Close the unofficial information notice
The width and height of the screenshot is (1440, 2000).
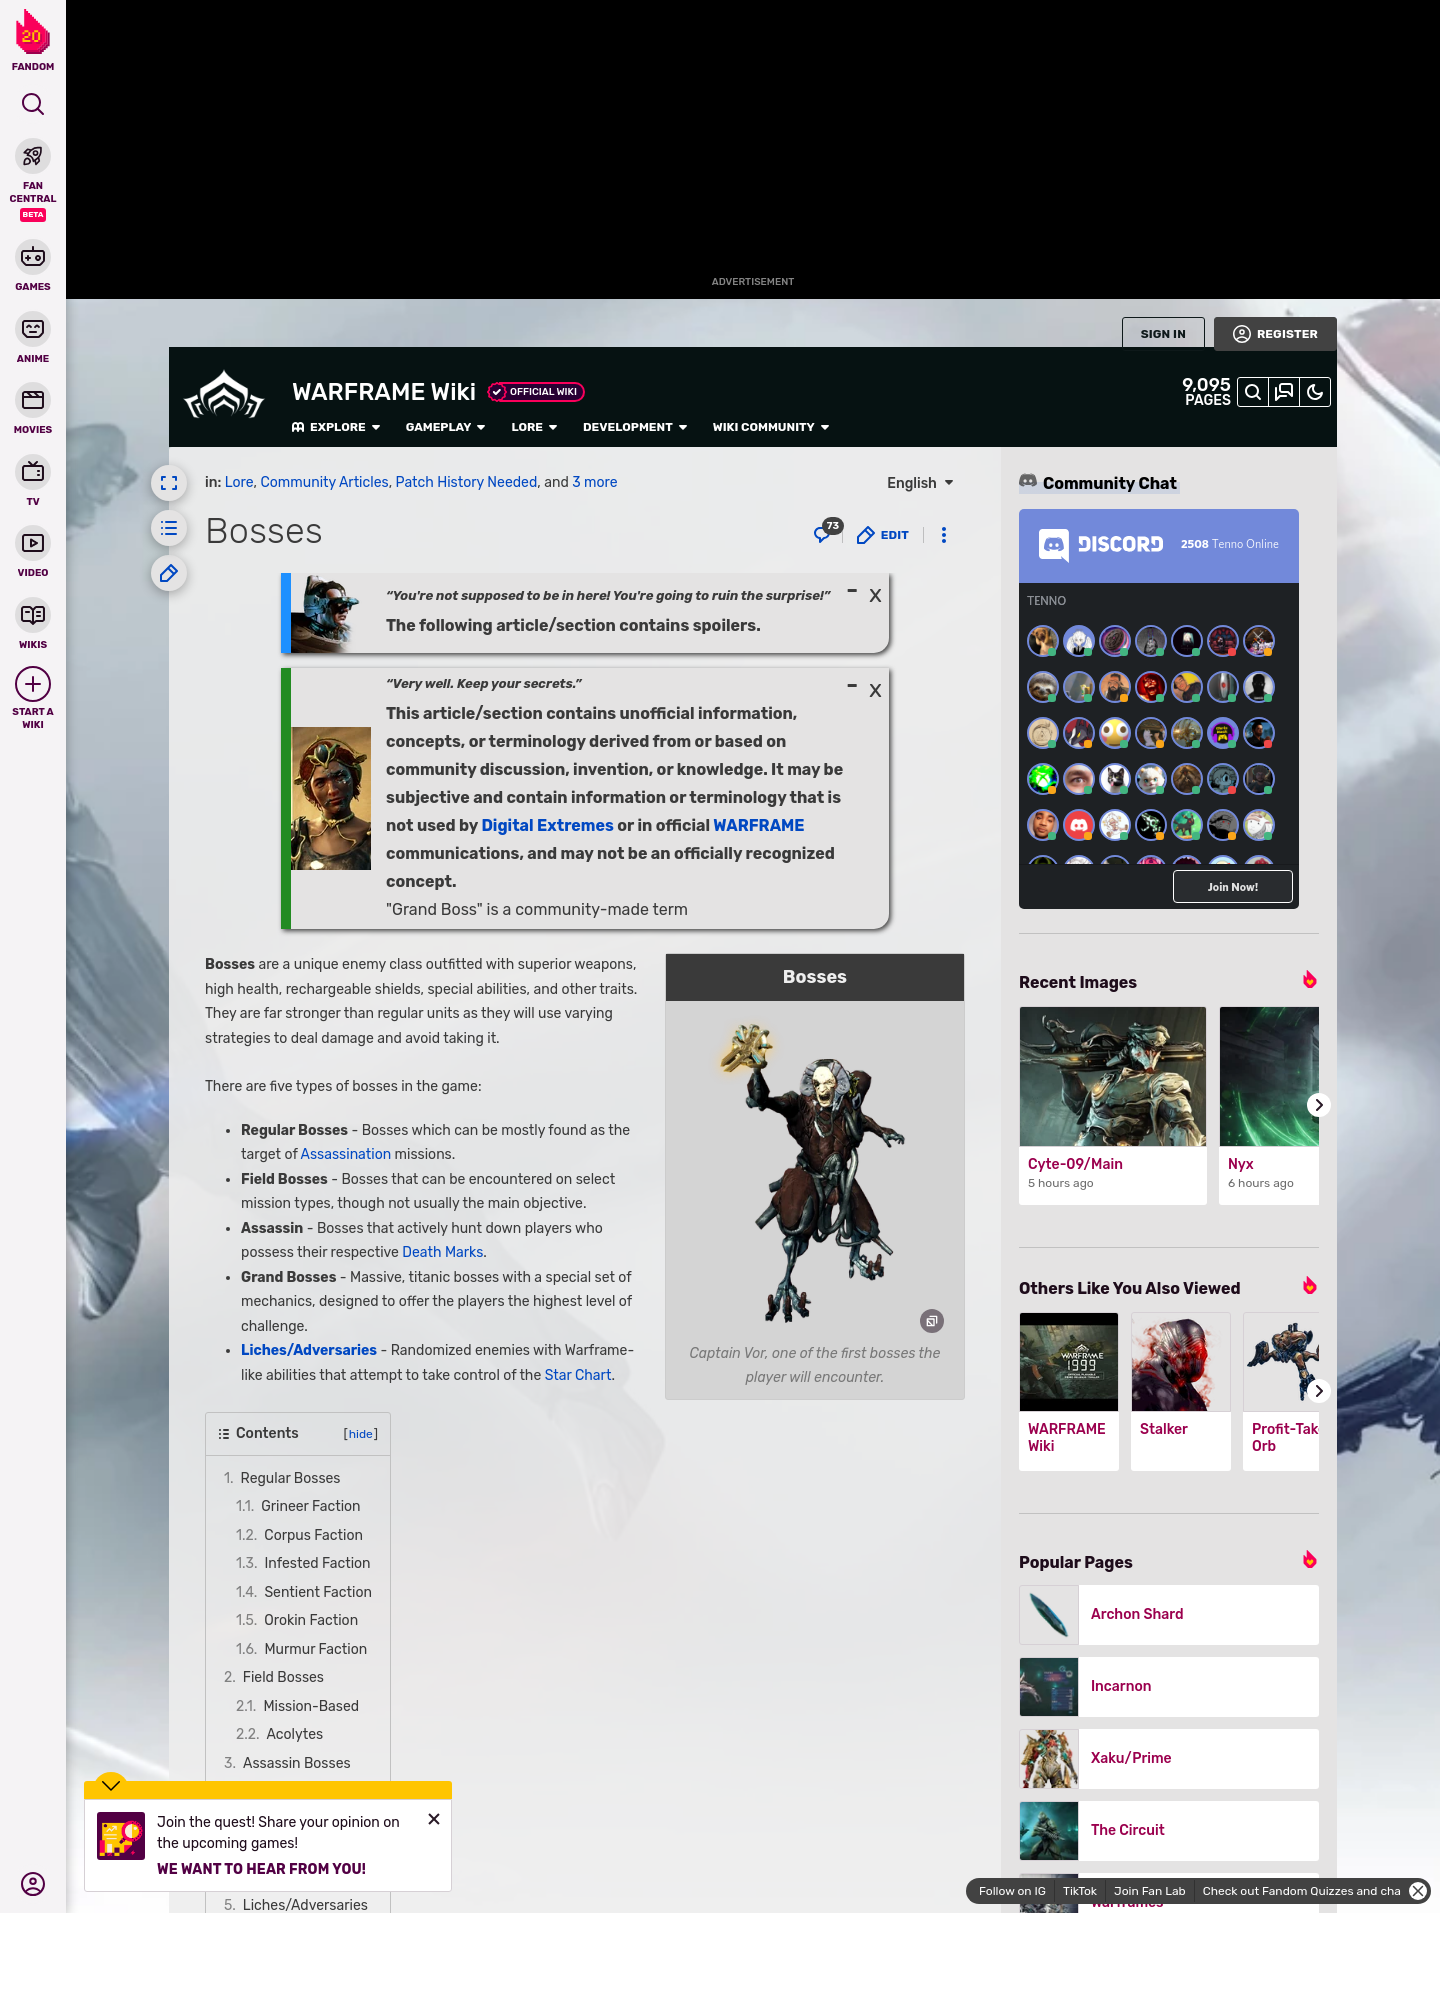coord(875,691)
